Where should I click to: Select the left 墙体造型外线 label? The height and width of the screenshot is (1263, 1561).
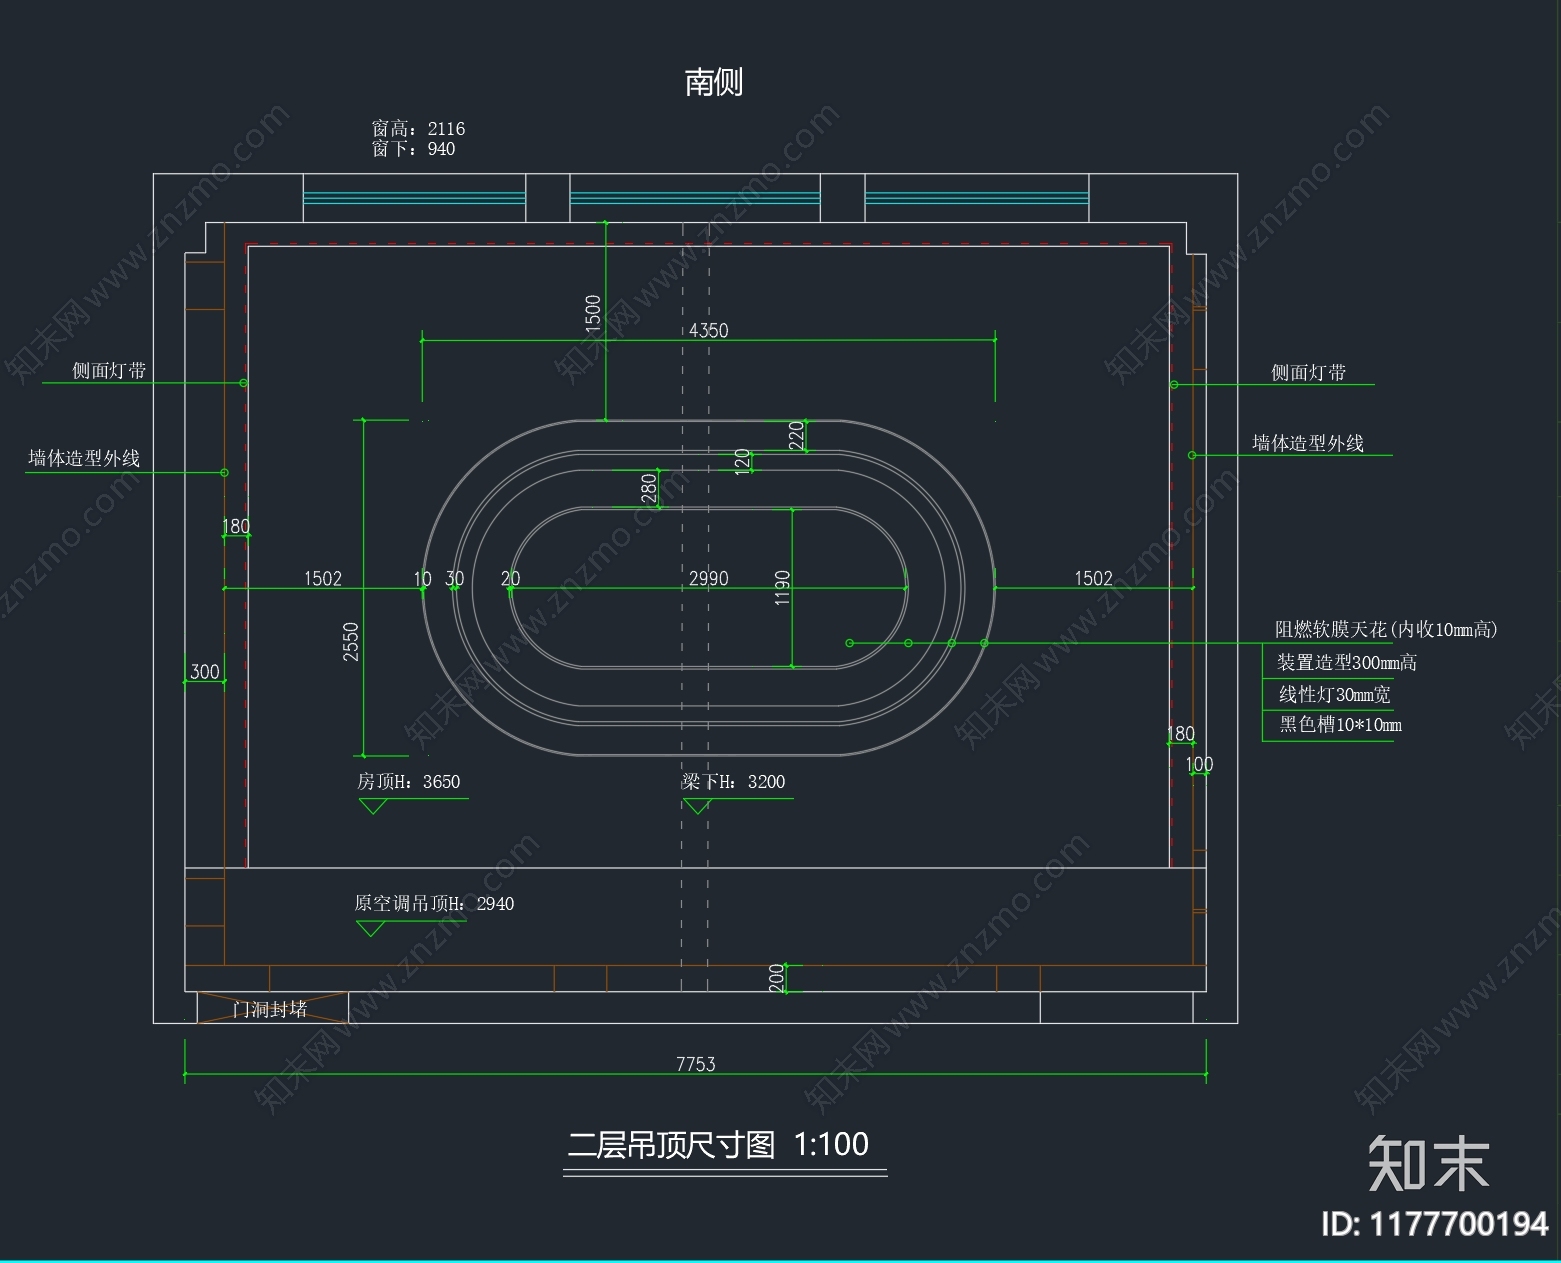tap(84, 458)
